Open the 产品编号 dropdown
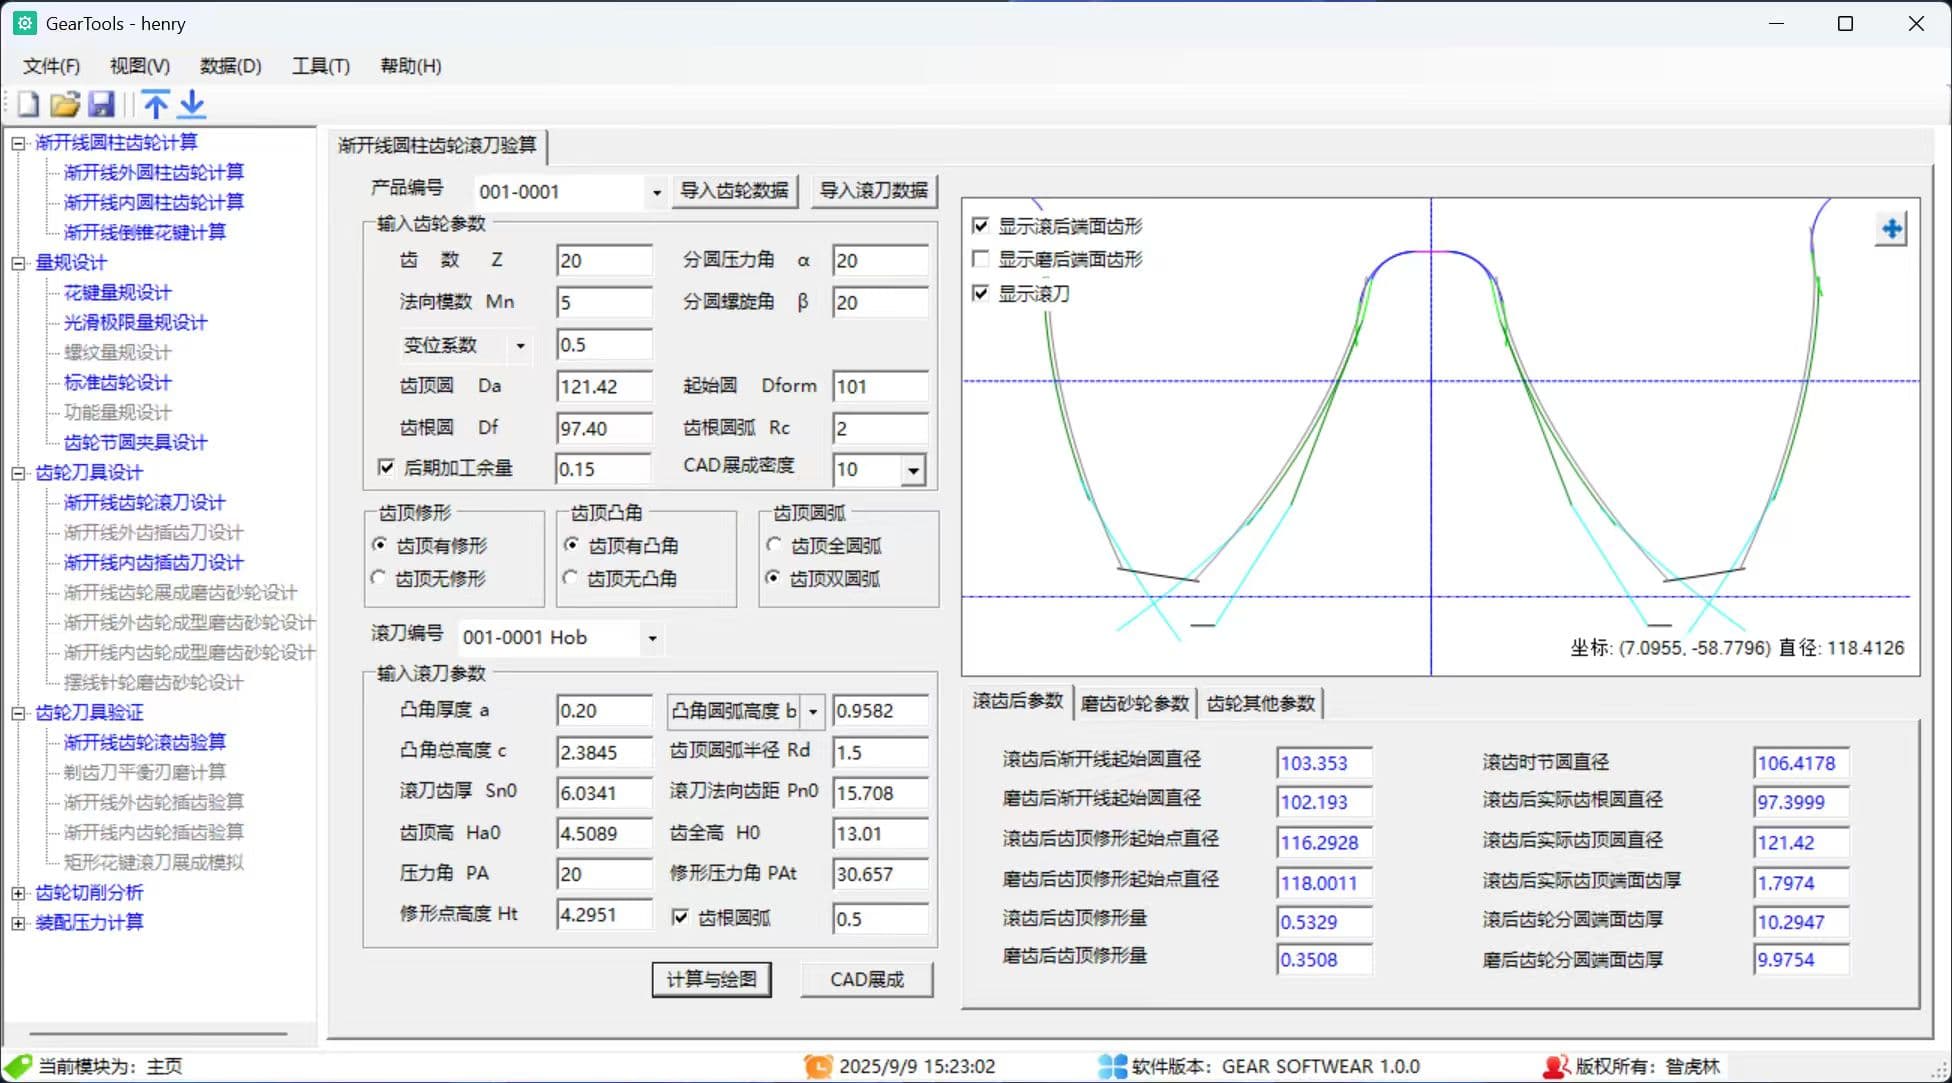This screenshot has height=1083, width=1952. coord(655,192)
